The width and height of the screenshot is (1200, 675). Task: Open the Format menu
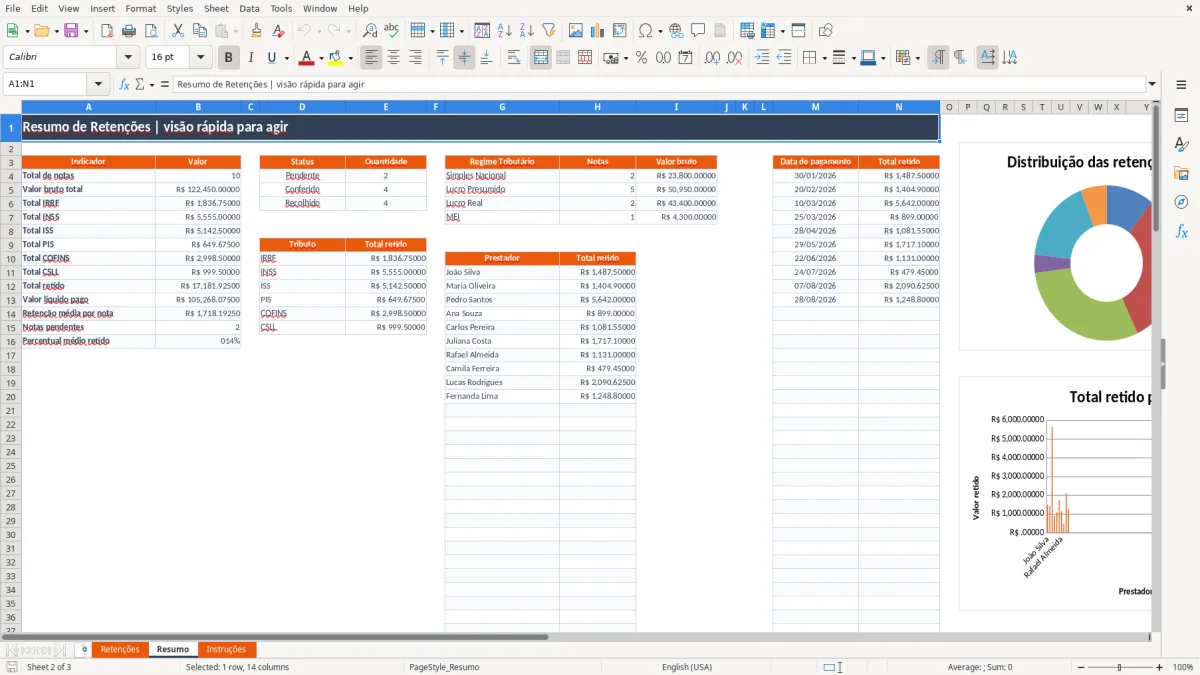[x=140, y=8]
